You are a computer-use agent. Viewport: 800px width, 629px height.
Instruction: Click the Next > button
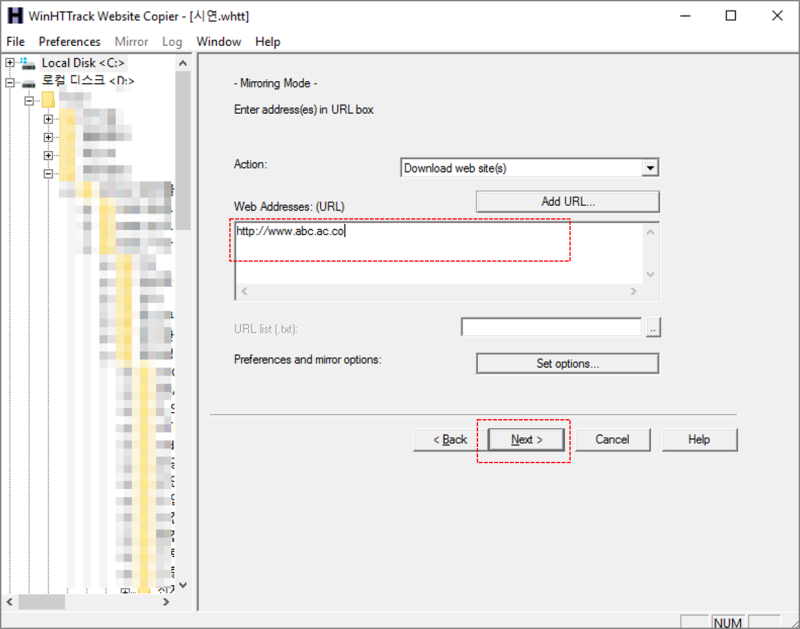coord(526,439)
